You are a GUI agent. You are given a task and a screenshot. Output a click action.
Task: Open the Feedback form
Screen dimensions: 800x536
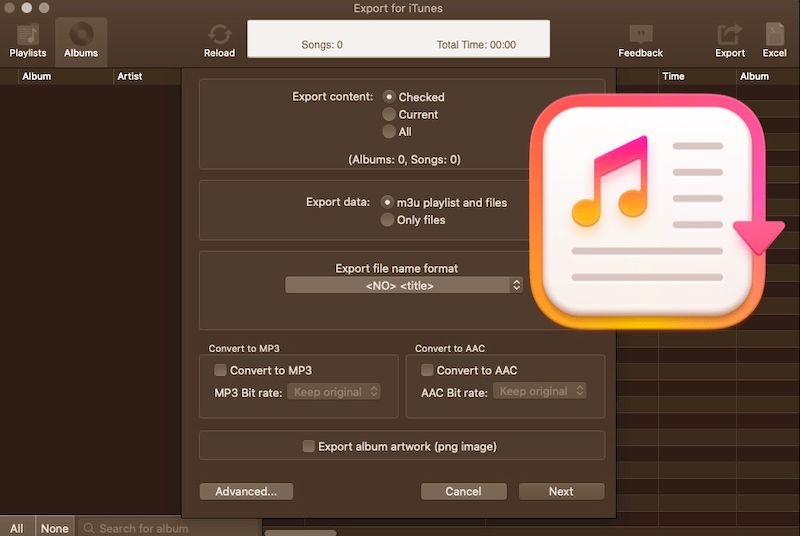point(640,41)
